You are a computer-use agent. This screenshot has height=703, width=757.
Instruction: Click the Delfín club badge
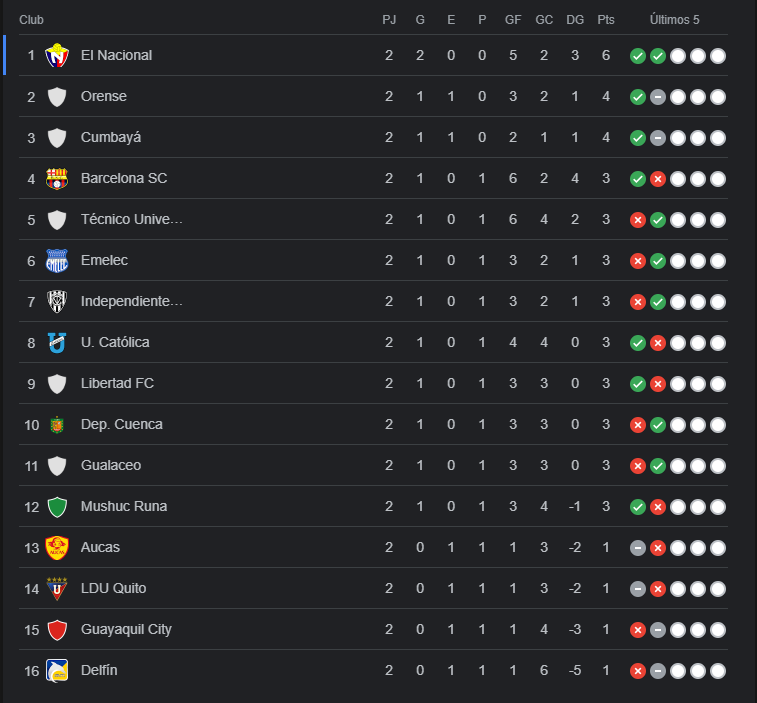tap(57, 671)
